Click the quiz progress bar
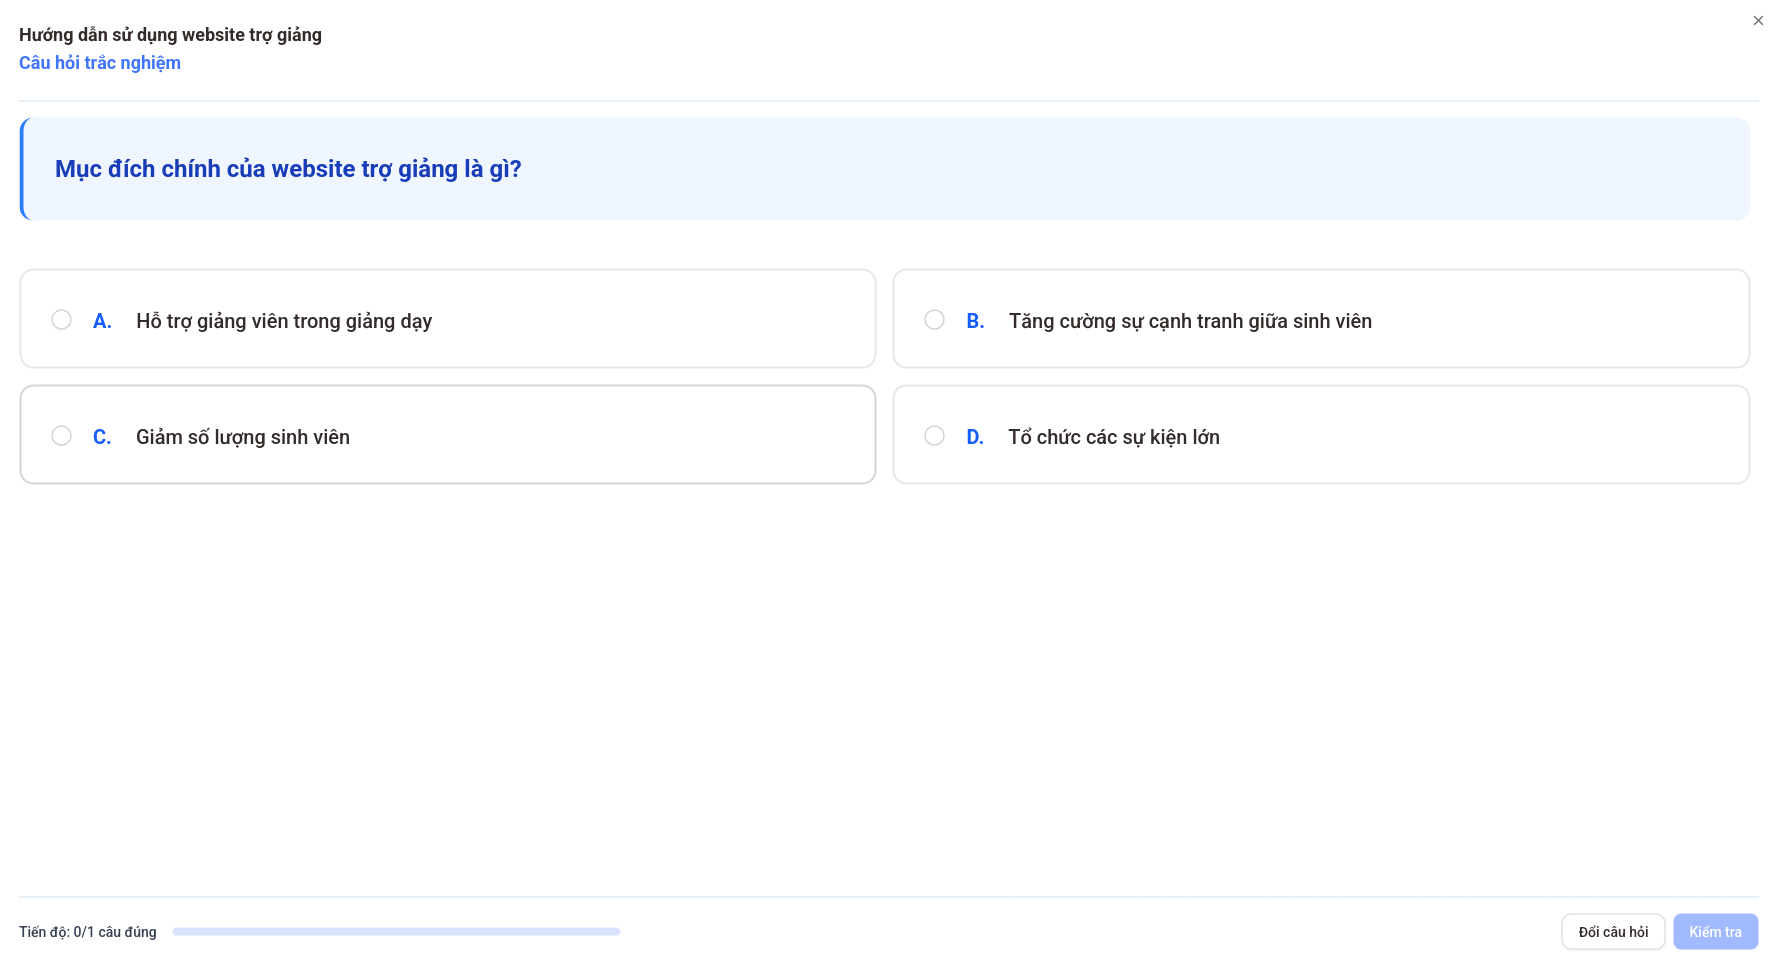The width and height of the screenshot is (1775, 967). (x=396, y=932)
